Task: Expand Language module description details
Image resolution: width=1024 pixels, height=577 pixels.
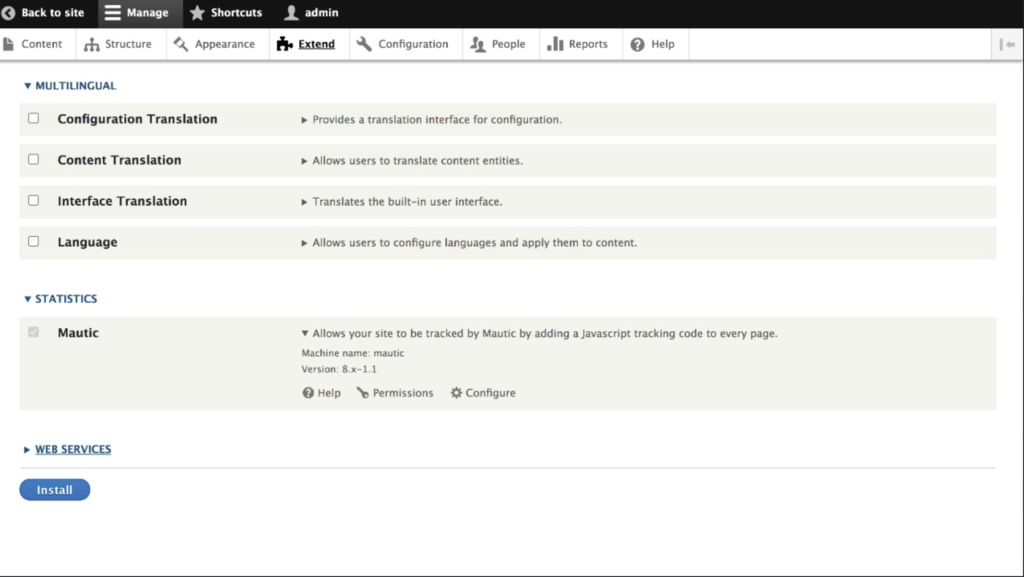Action: [x=304, y=243]
